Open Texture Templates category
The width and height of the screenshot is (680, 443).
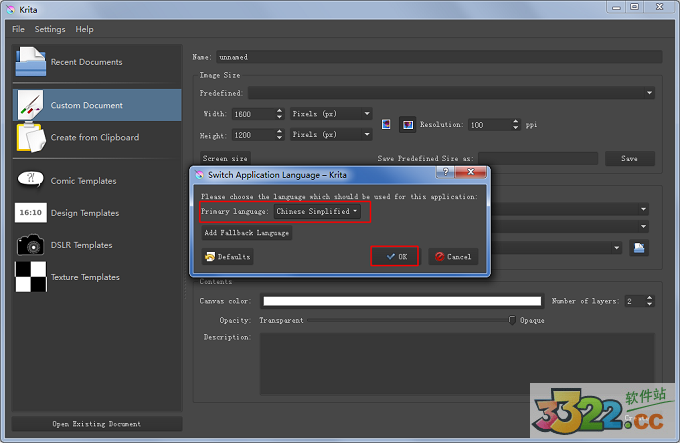[x=97, y=277]
